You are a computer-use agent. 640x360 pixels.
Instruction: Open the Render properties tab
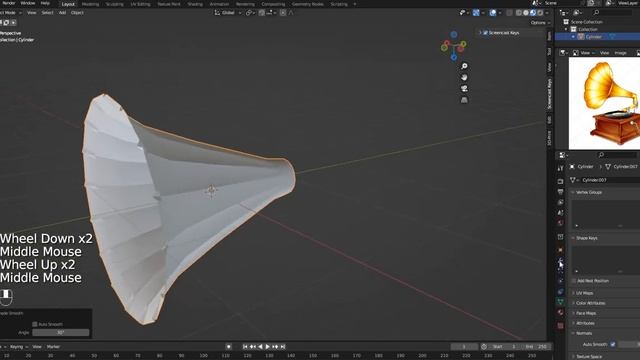point(560,181)
